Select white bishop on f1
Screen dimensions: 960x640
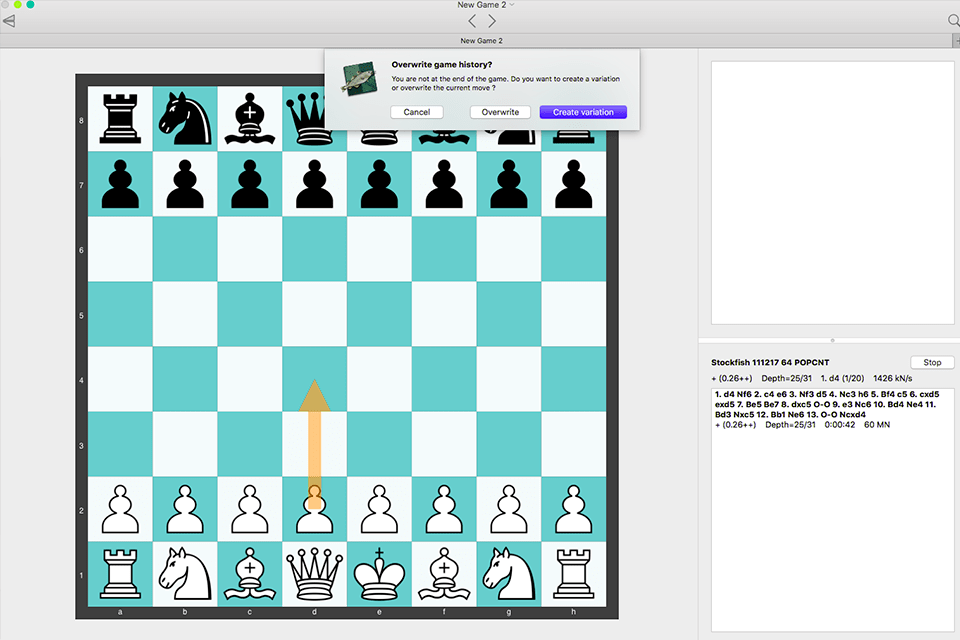click(444, 574)
